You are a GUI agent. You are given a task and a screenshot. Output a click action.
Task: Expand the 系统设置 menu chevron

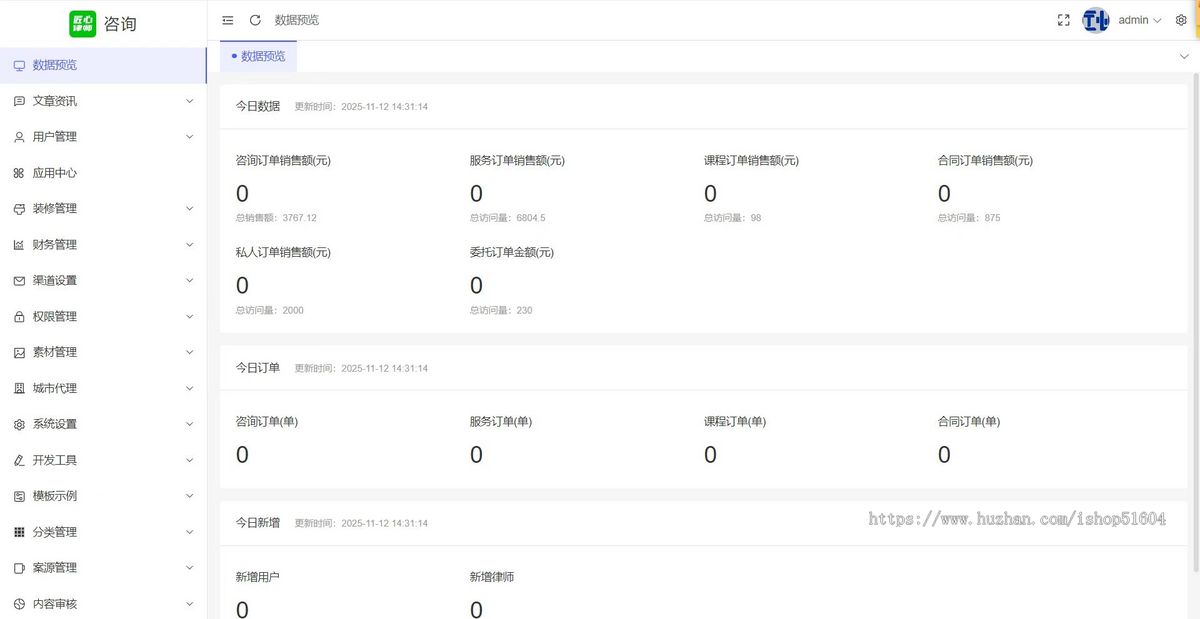(x=190, y=423)
